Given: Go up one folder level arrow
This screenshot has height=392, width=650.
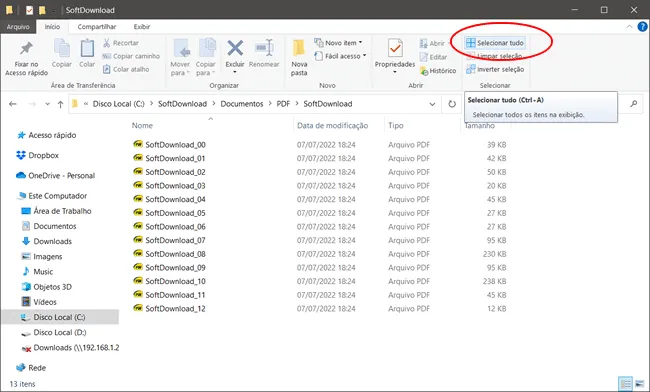Looking at the screenshot, I should point(61,104).
